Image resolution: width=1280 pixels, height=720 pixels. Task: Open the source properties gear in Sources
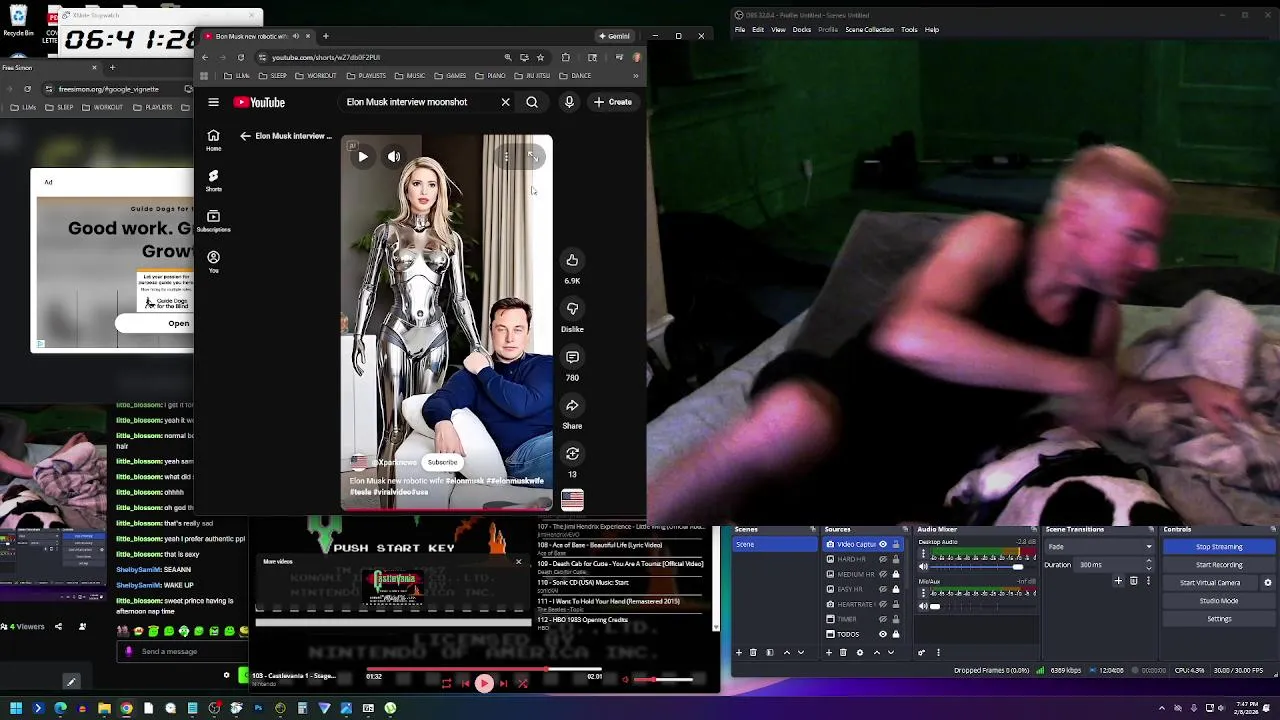[x=859, y=653]
